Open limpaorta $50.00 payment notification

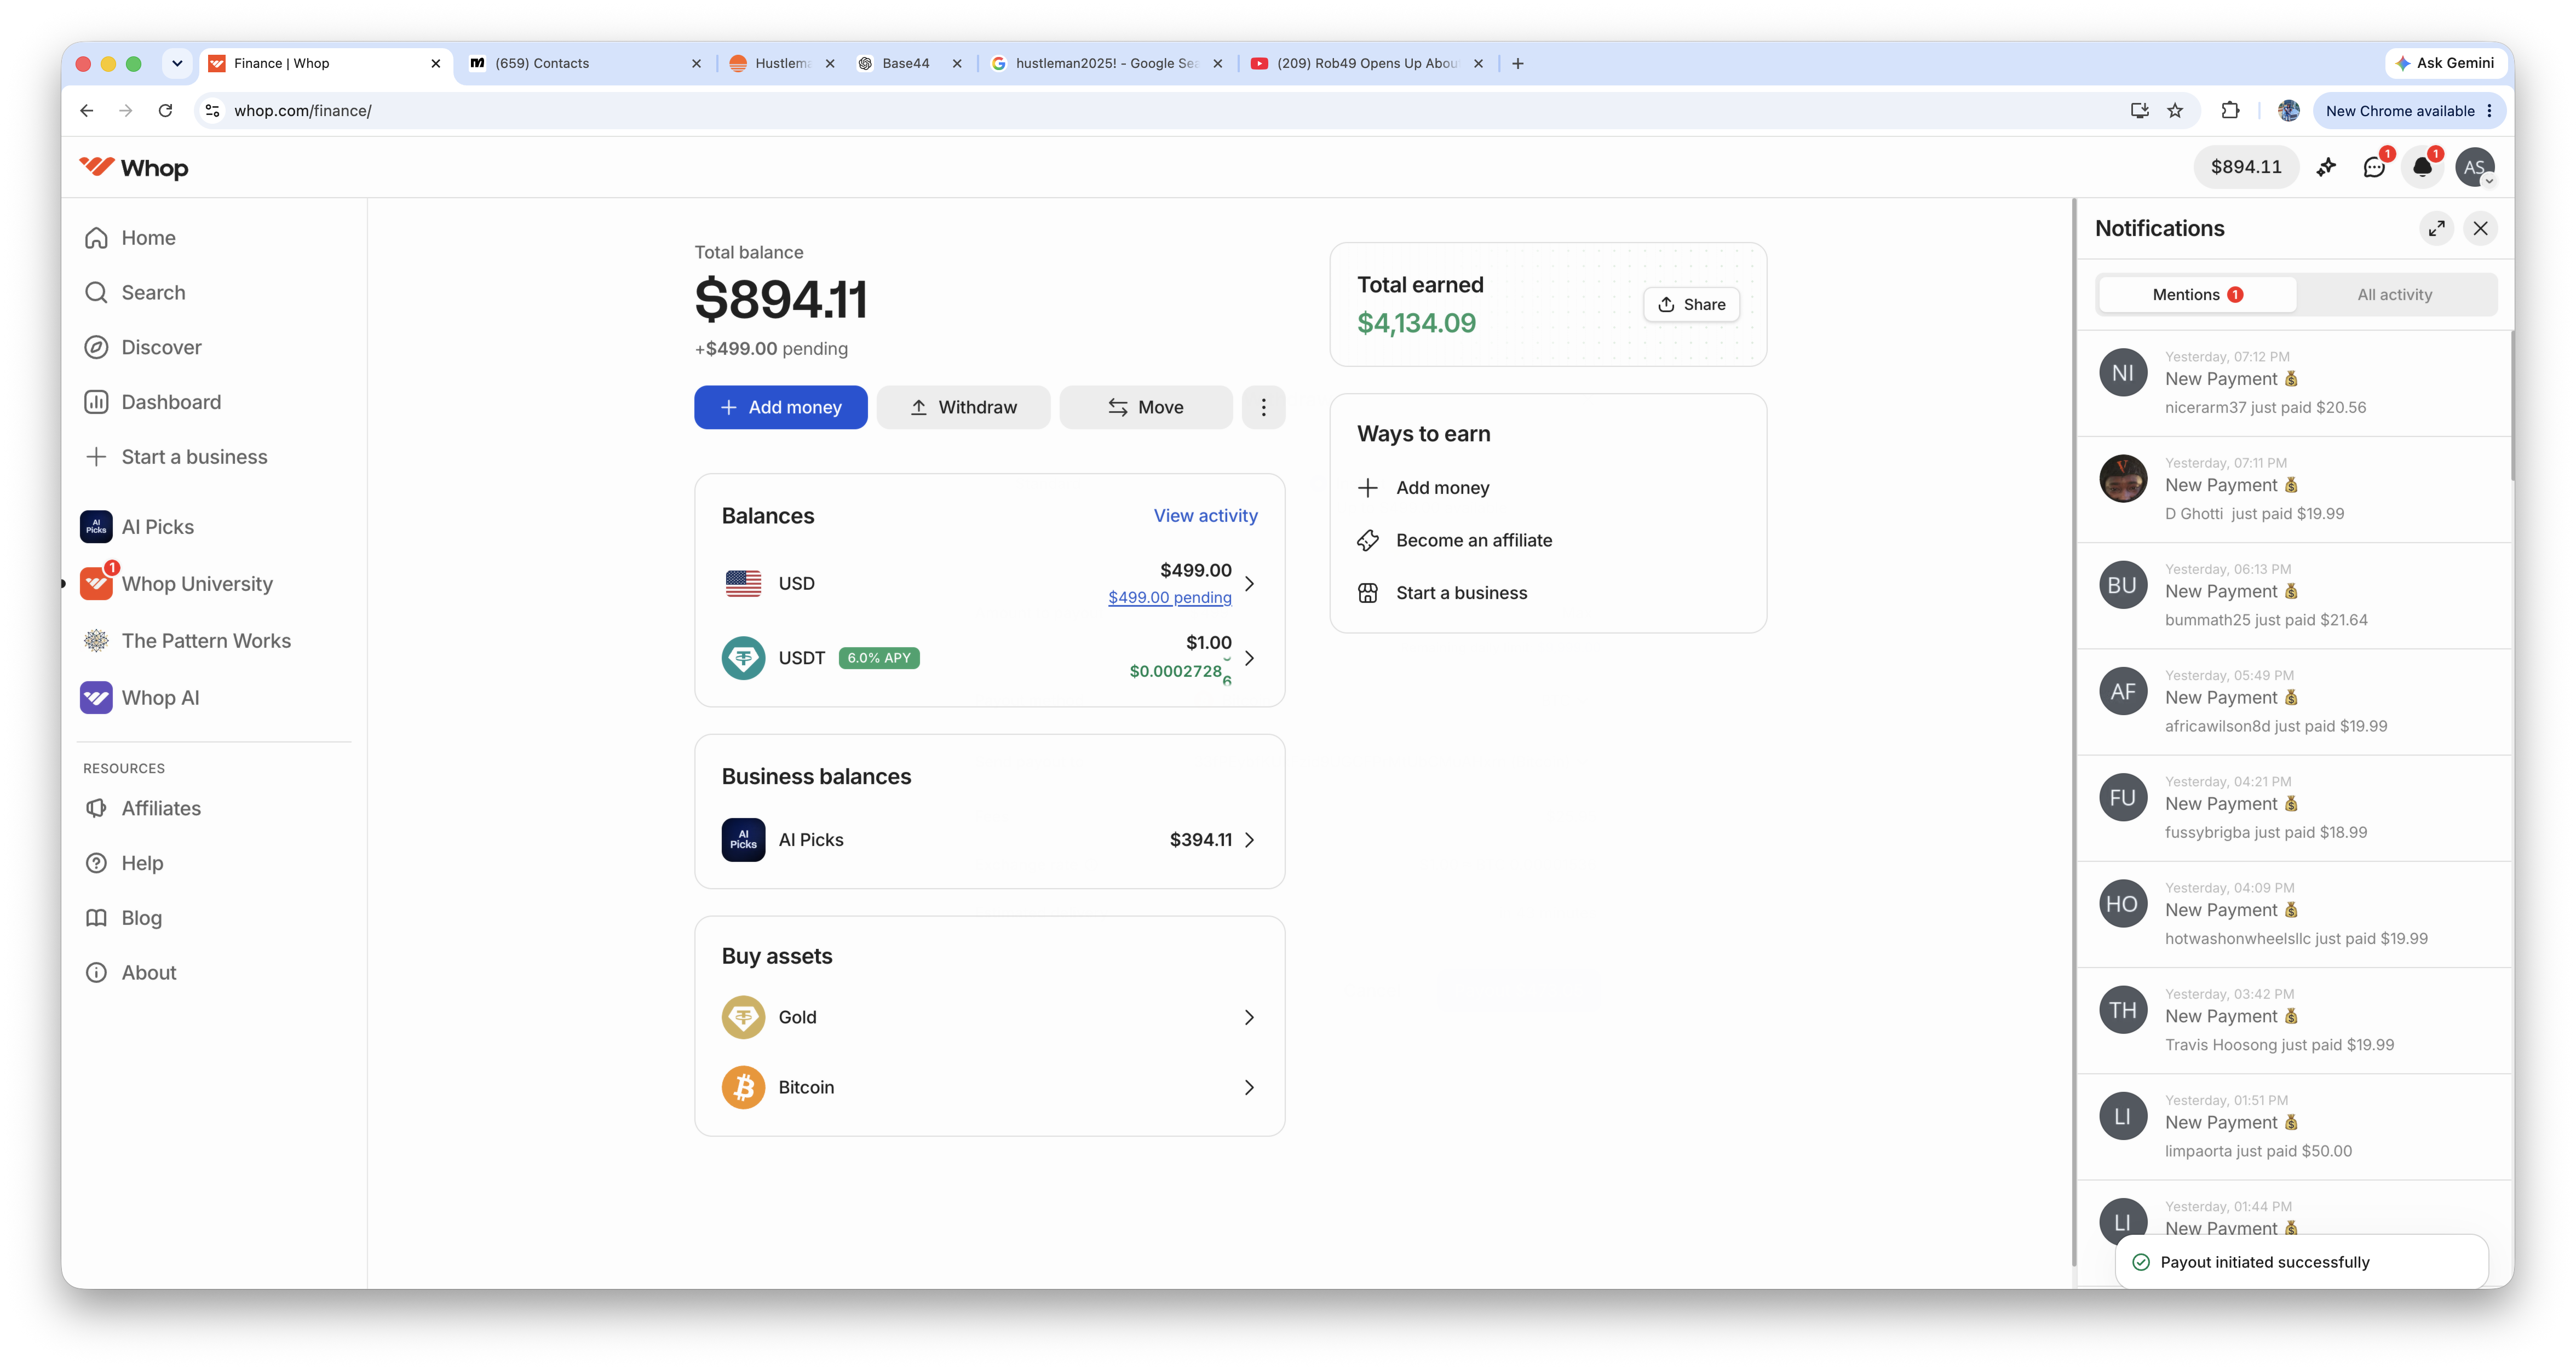pyautogui.click(x=2295, y=1127)
